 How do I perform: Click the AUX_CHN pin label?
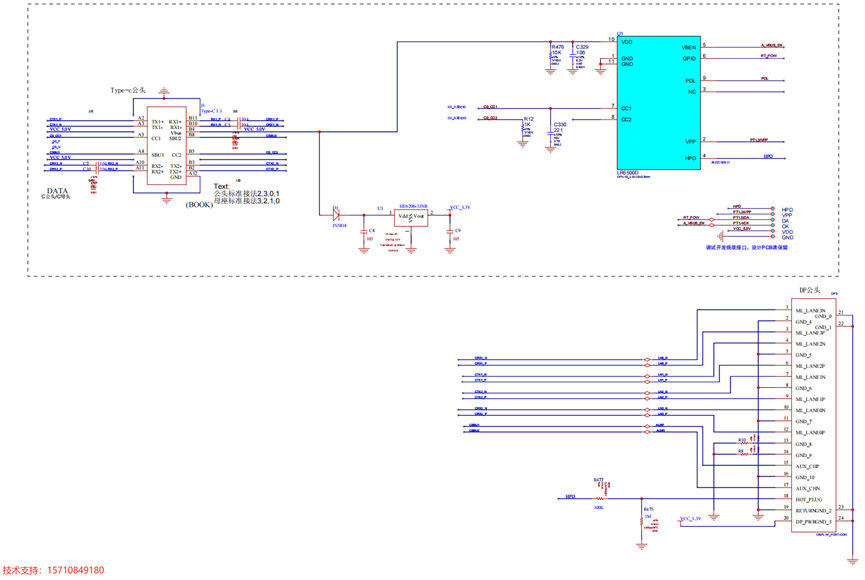808,488
